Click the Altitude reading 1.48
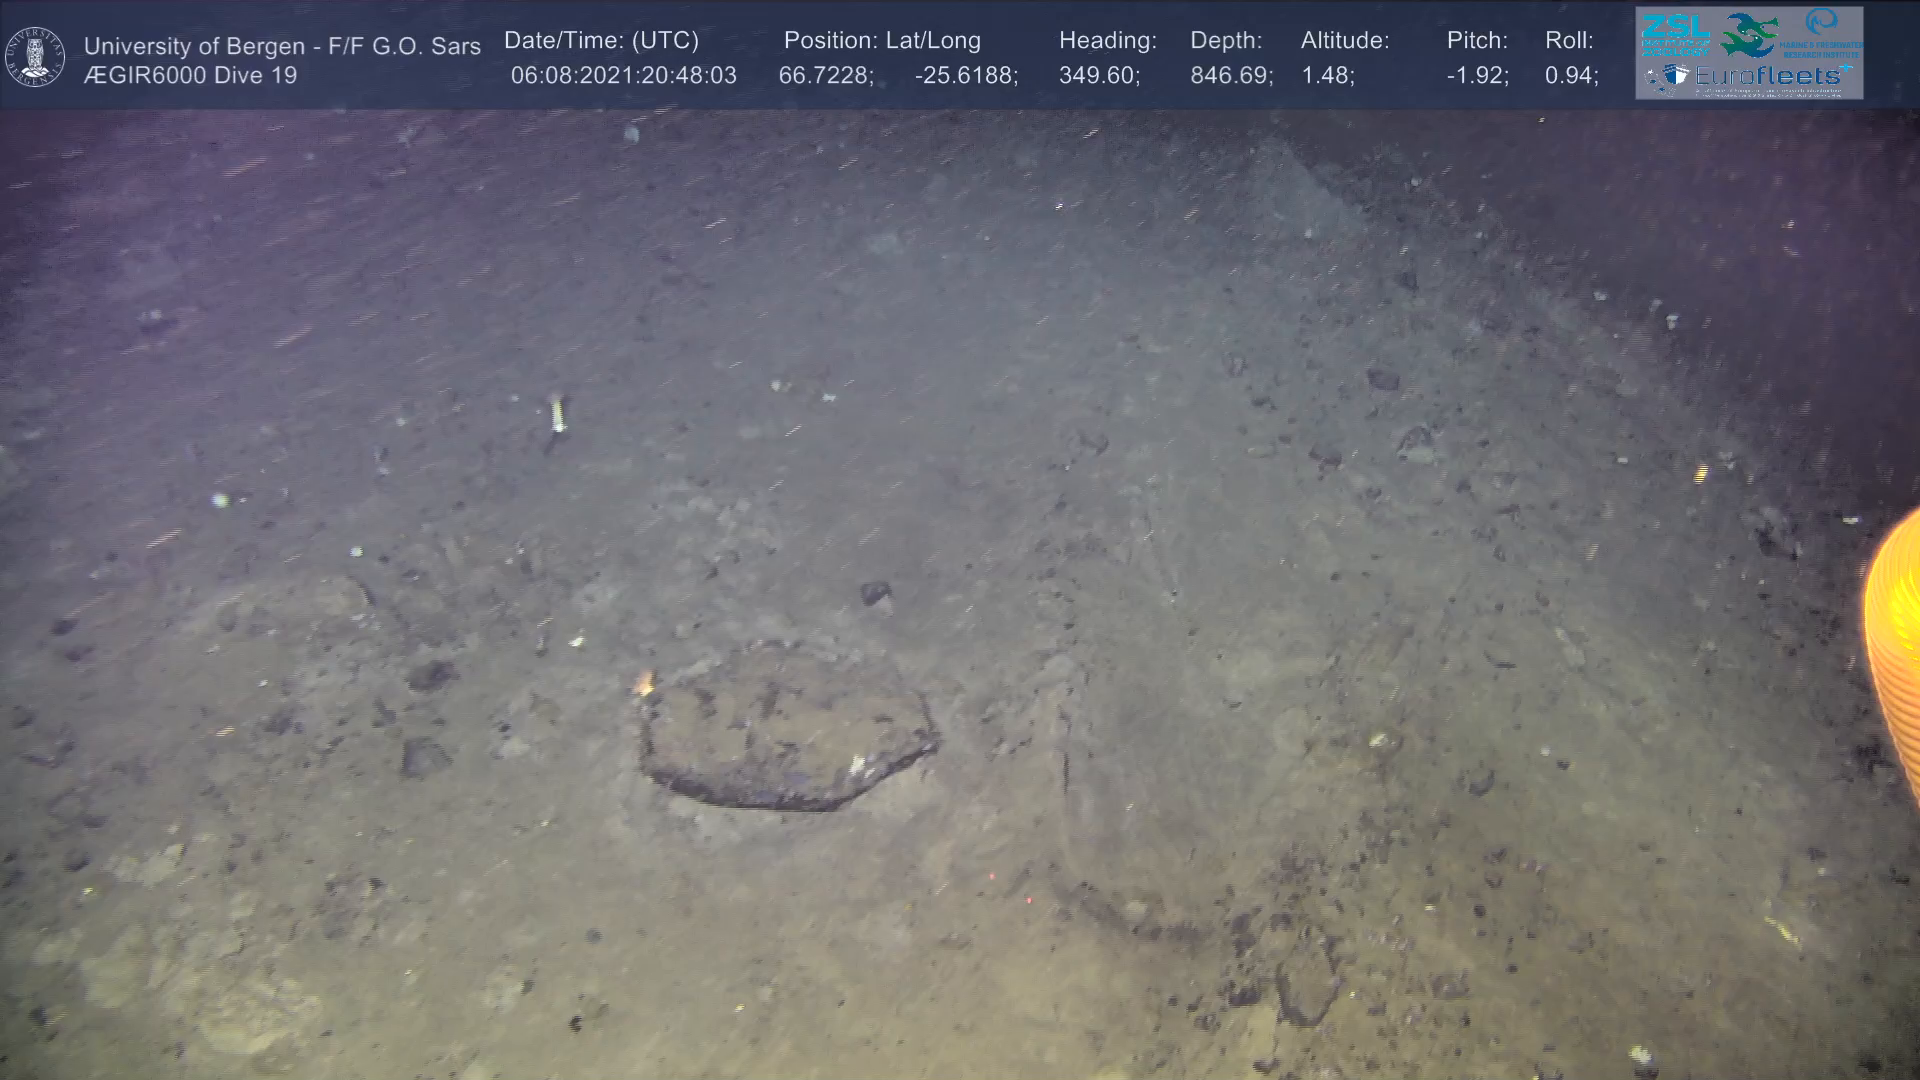The image size is (1920, 1080). pyautogui.click(x=1327, y=76)
